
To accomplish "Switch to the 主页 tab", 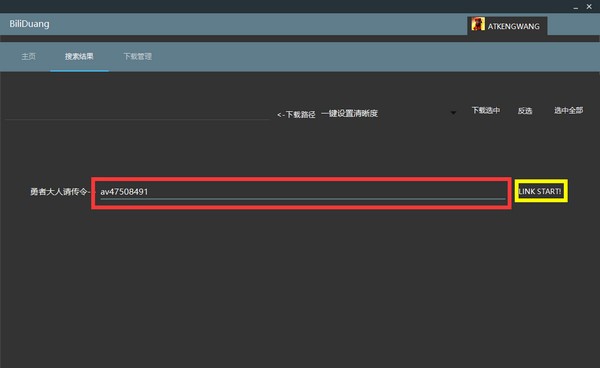I will click(28, 57).
